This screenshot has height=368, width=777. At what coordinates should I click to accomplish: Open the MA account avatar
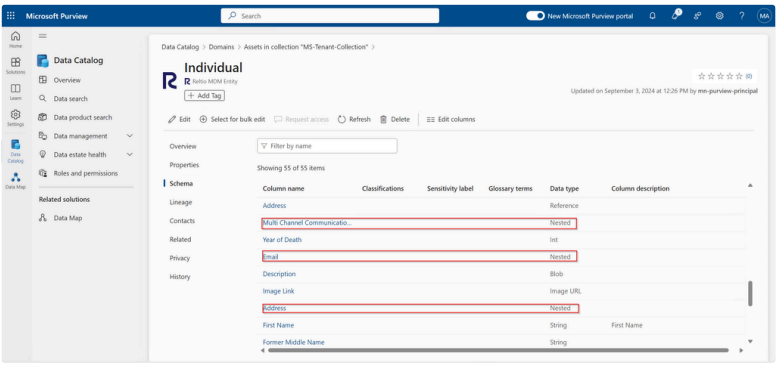[764, 16]
